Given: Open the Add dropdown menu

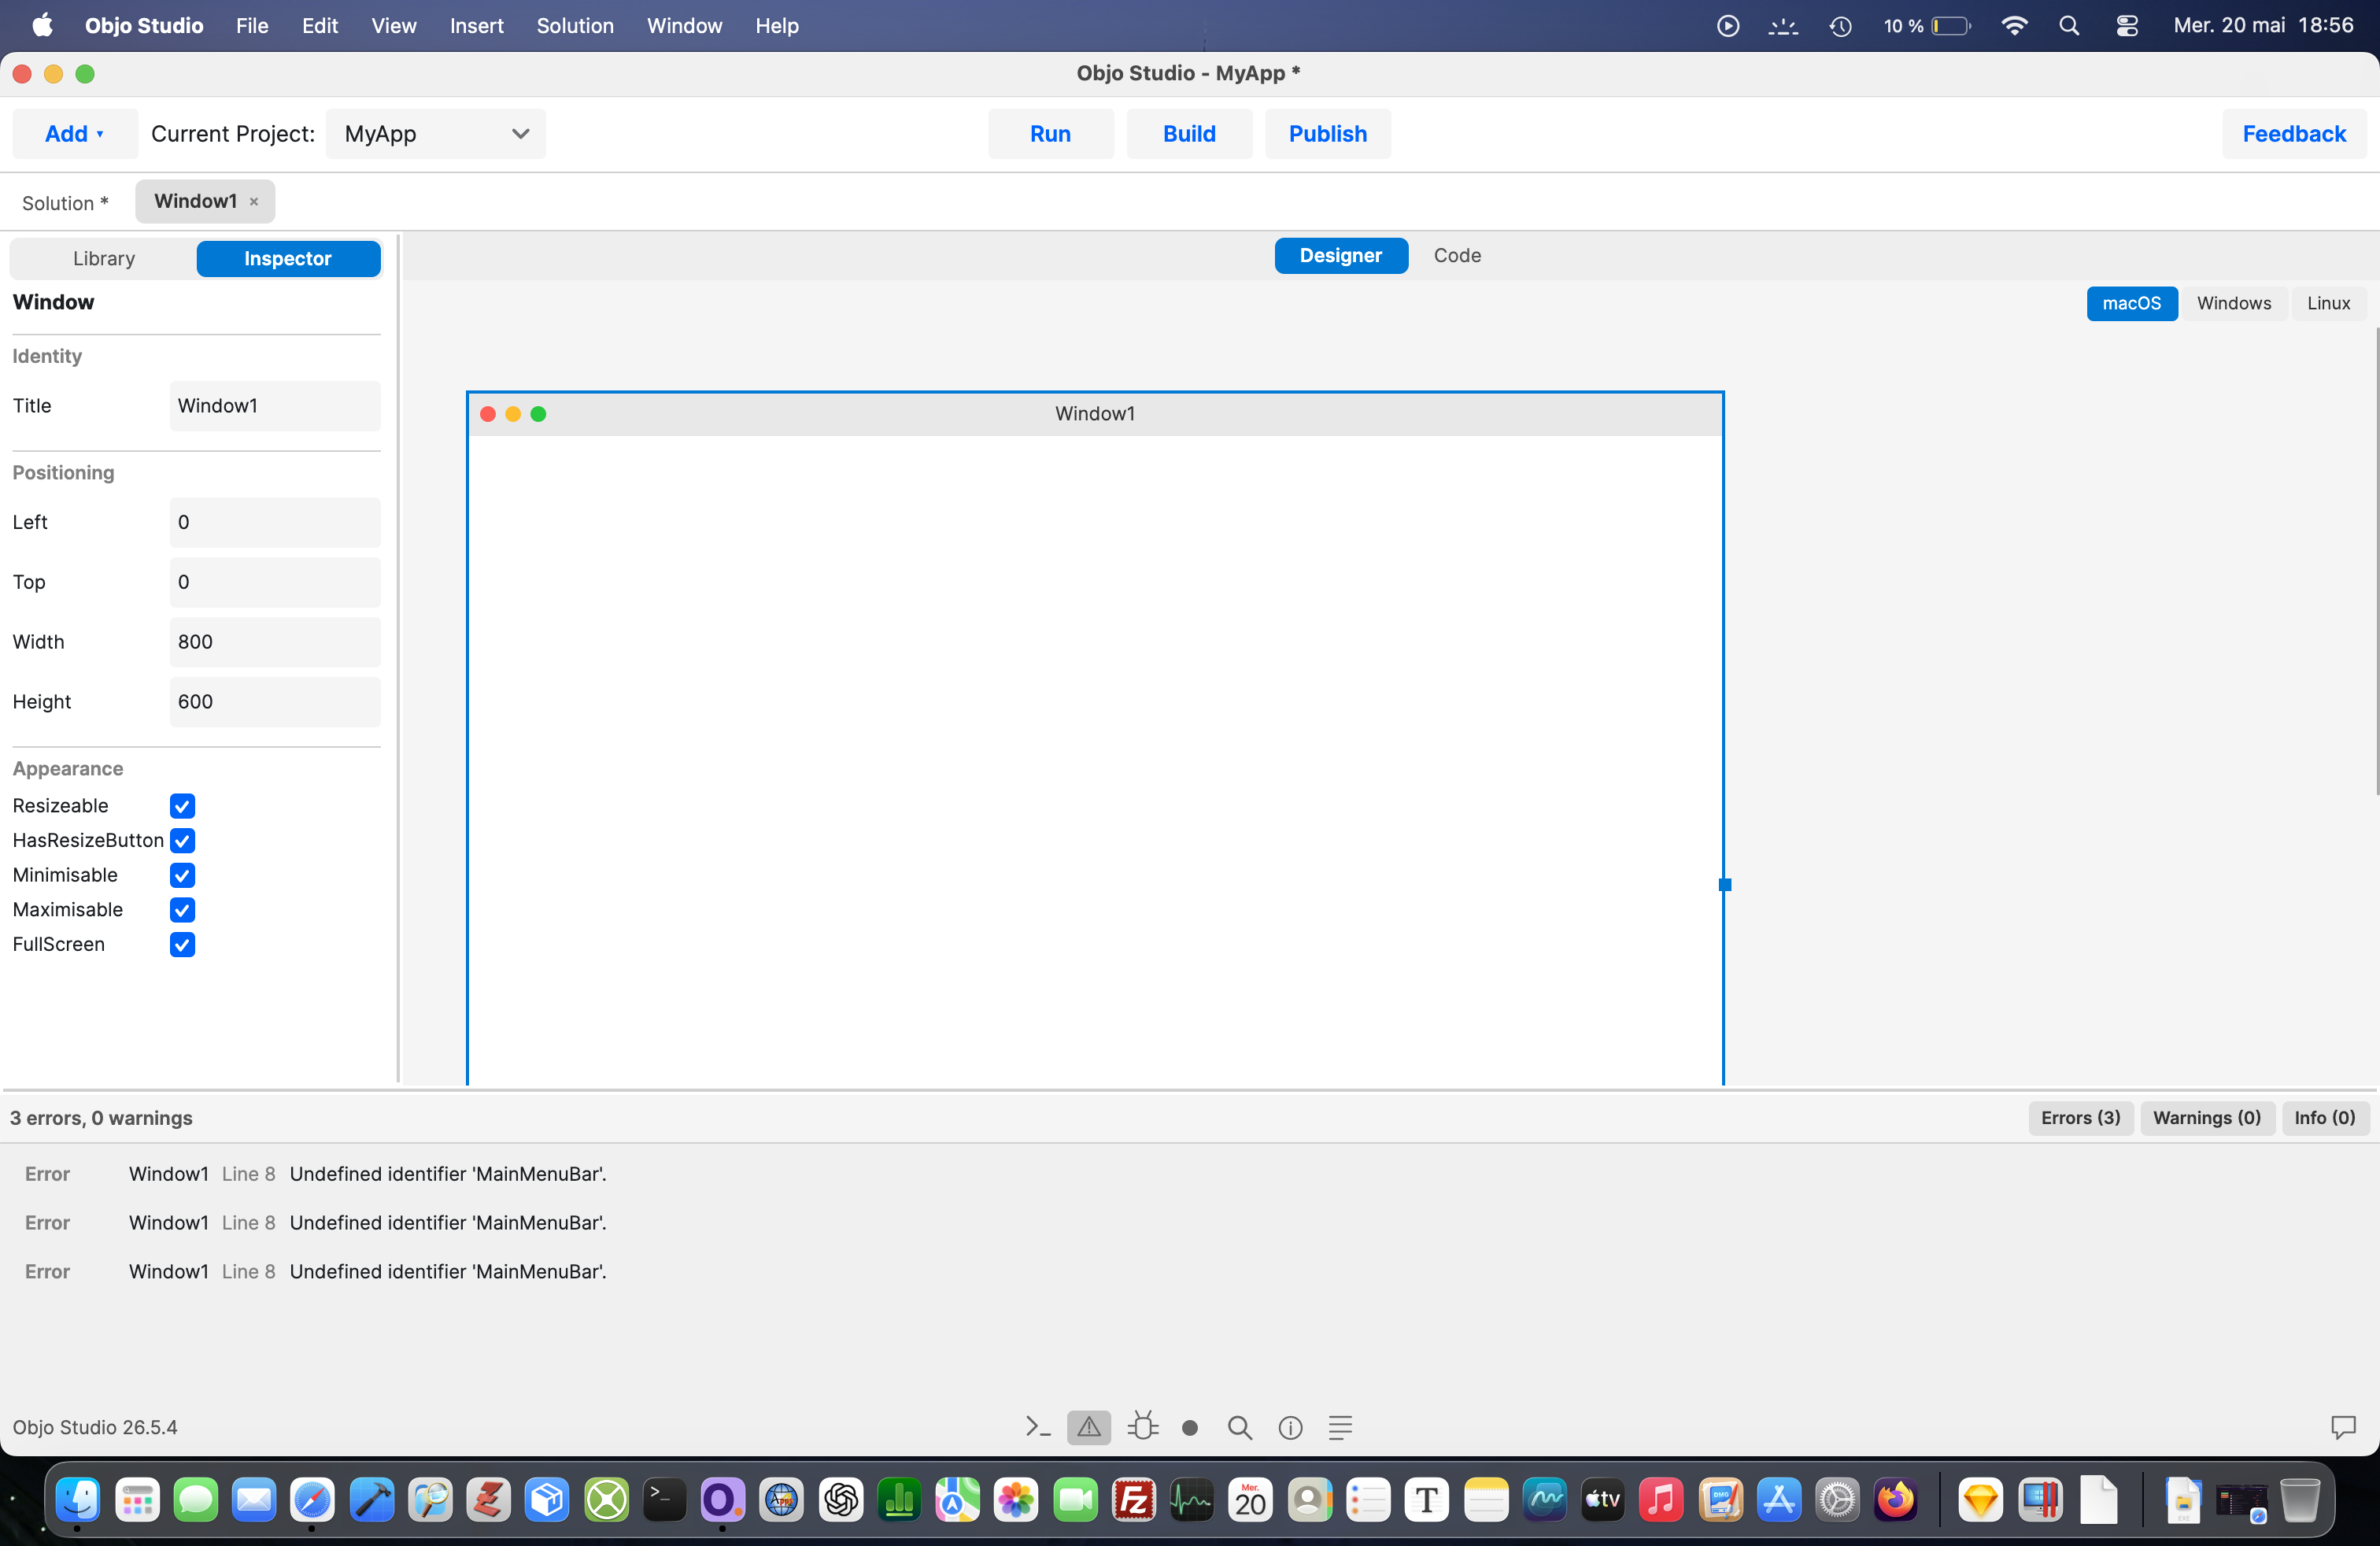Looking at the screenshot, I should (x=74, y=134).
